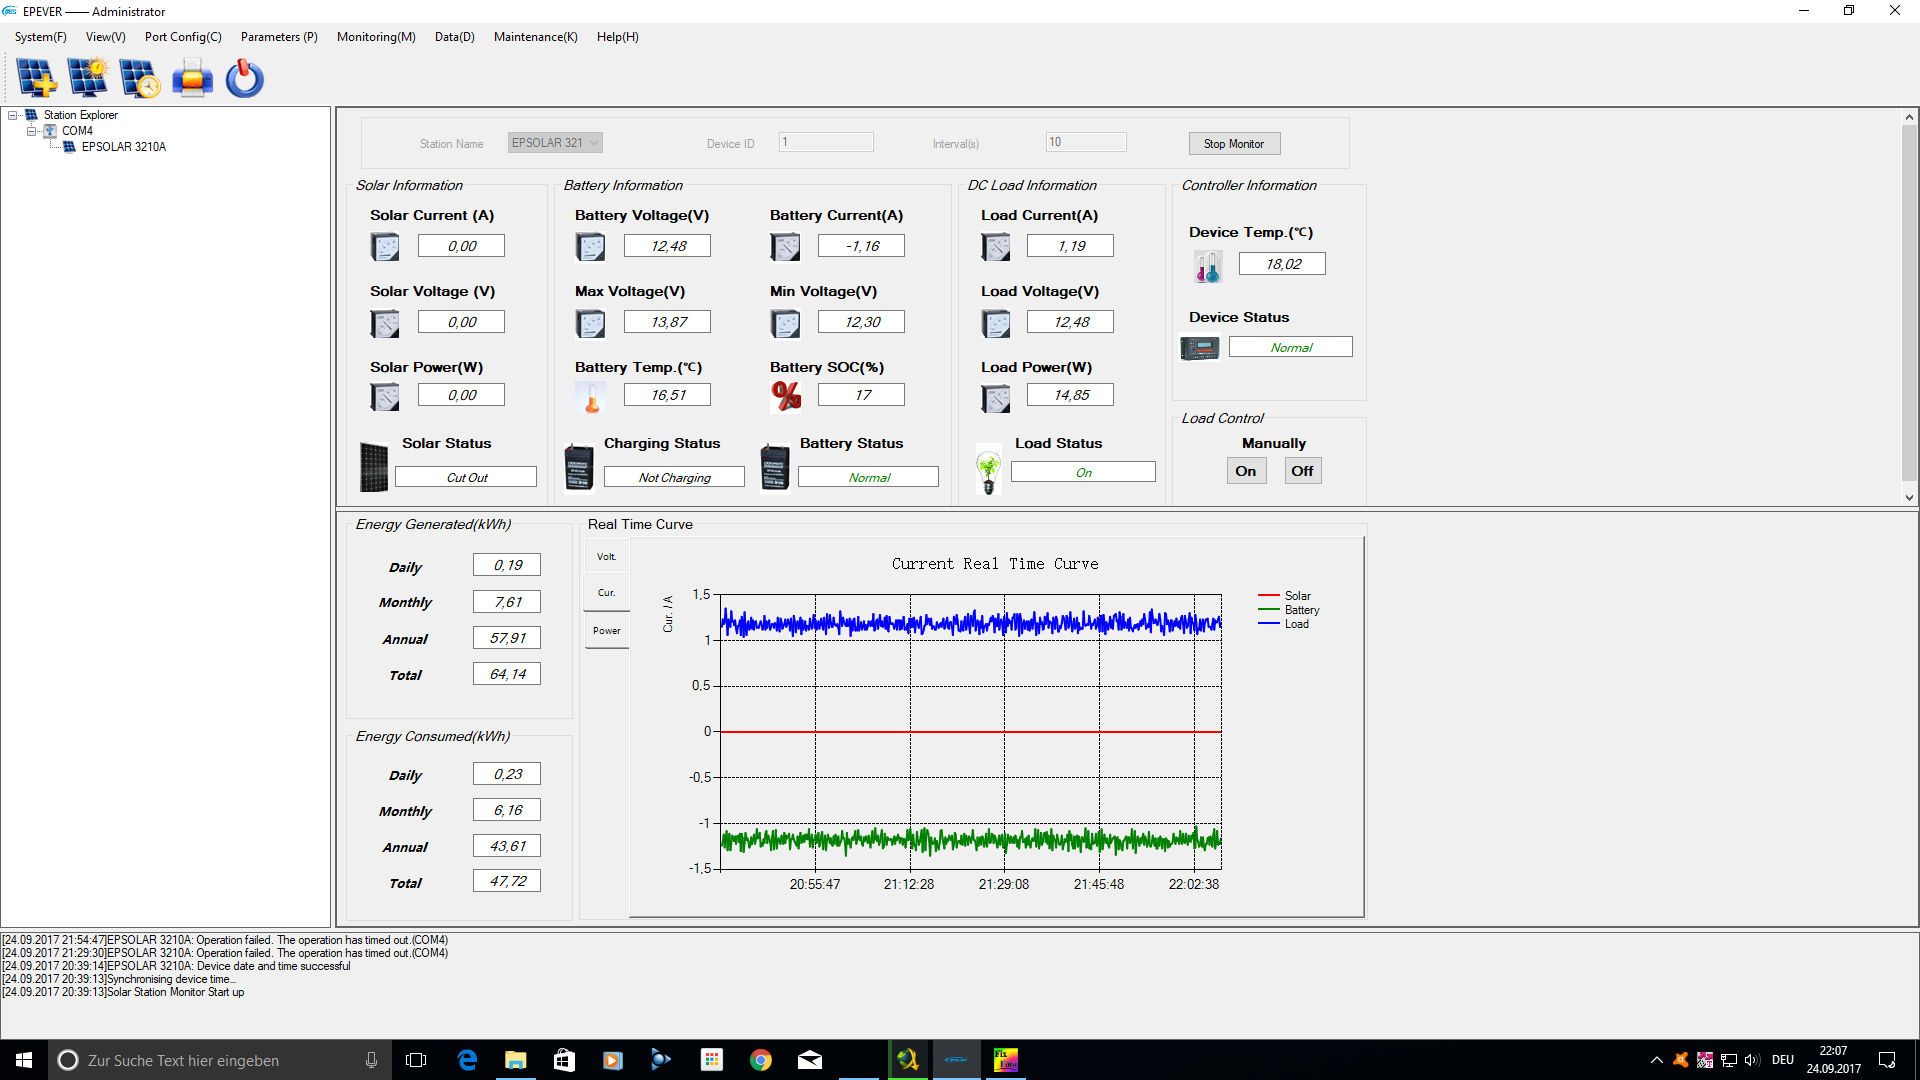Select EPSOLAR 3210A in the station tree
Image resolution: width=1920 pixels, height=1080 pixels.
click(123, 147)
